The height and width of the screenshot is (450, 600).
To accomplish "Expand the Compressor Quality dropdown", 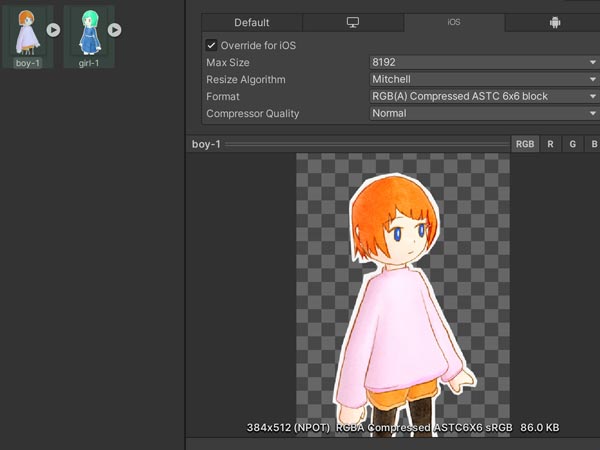I will point(482,114).
